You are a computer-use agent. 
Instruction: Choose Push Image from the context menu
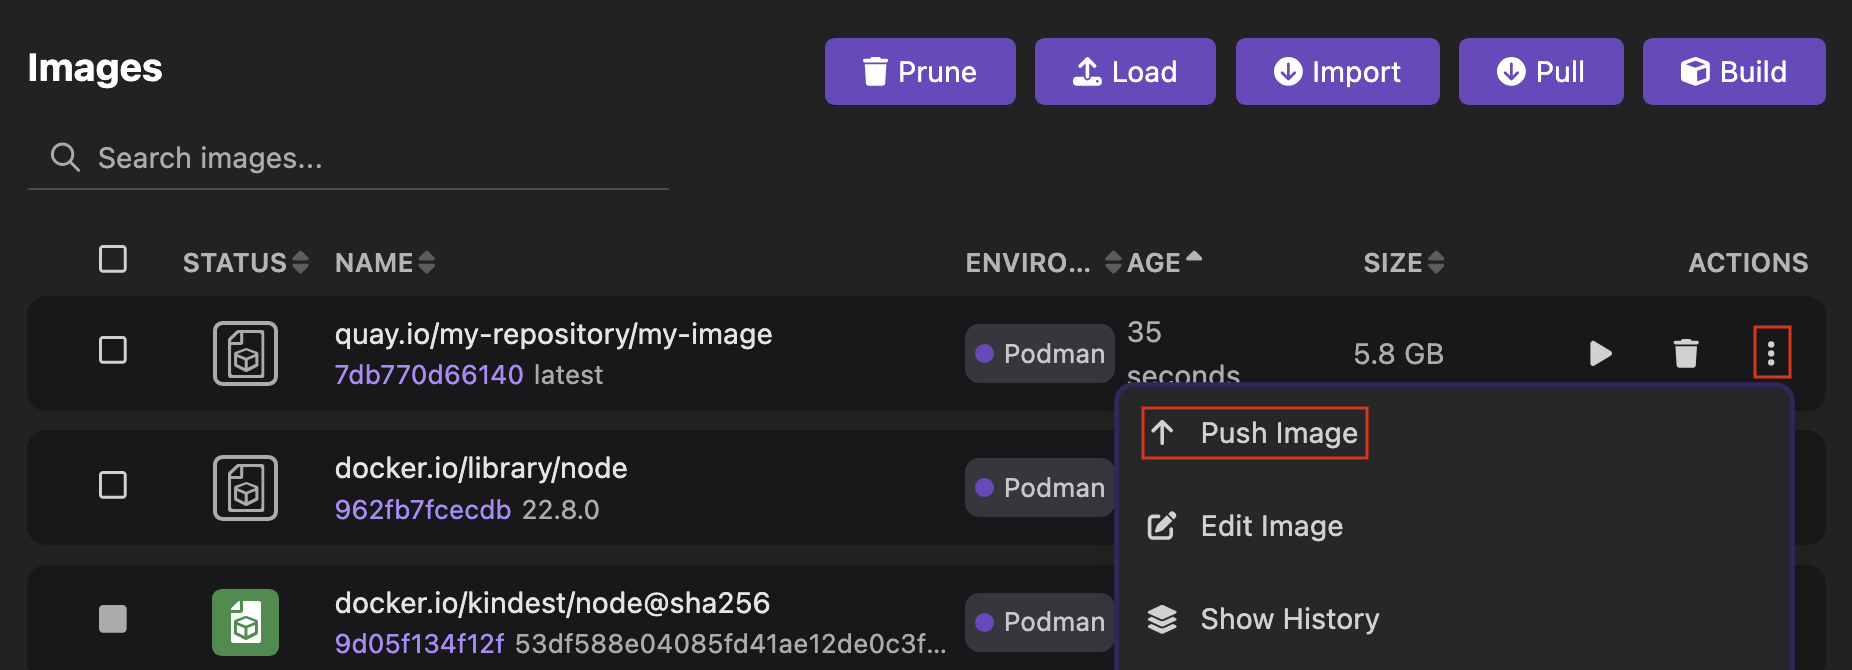coord(1280,432)
